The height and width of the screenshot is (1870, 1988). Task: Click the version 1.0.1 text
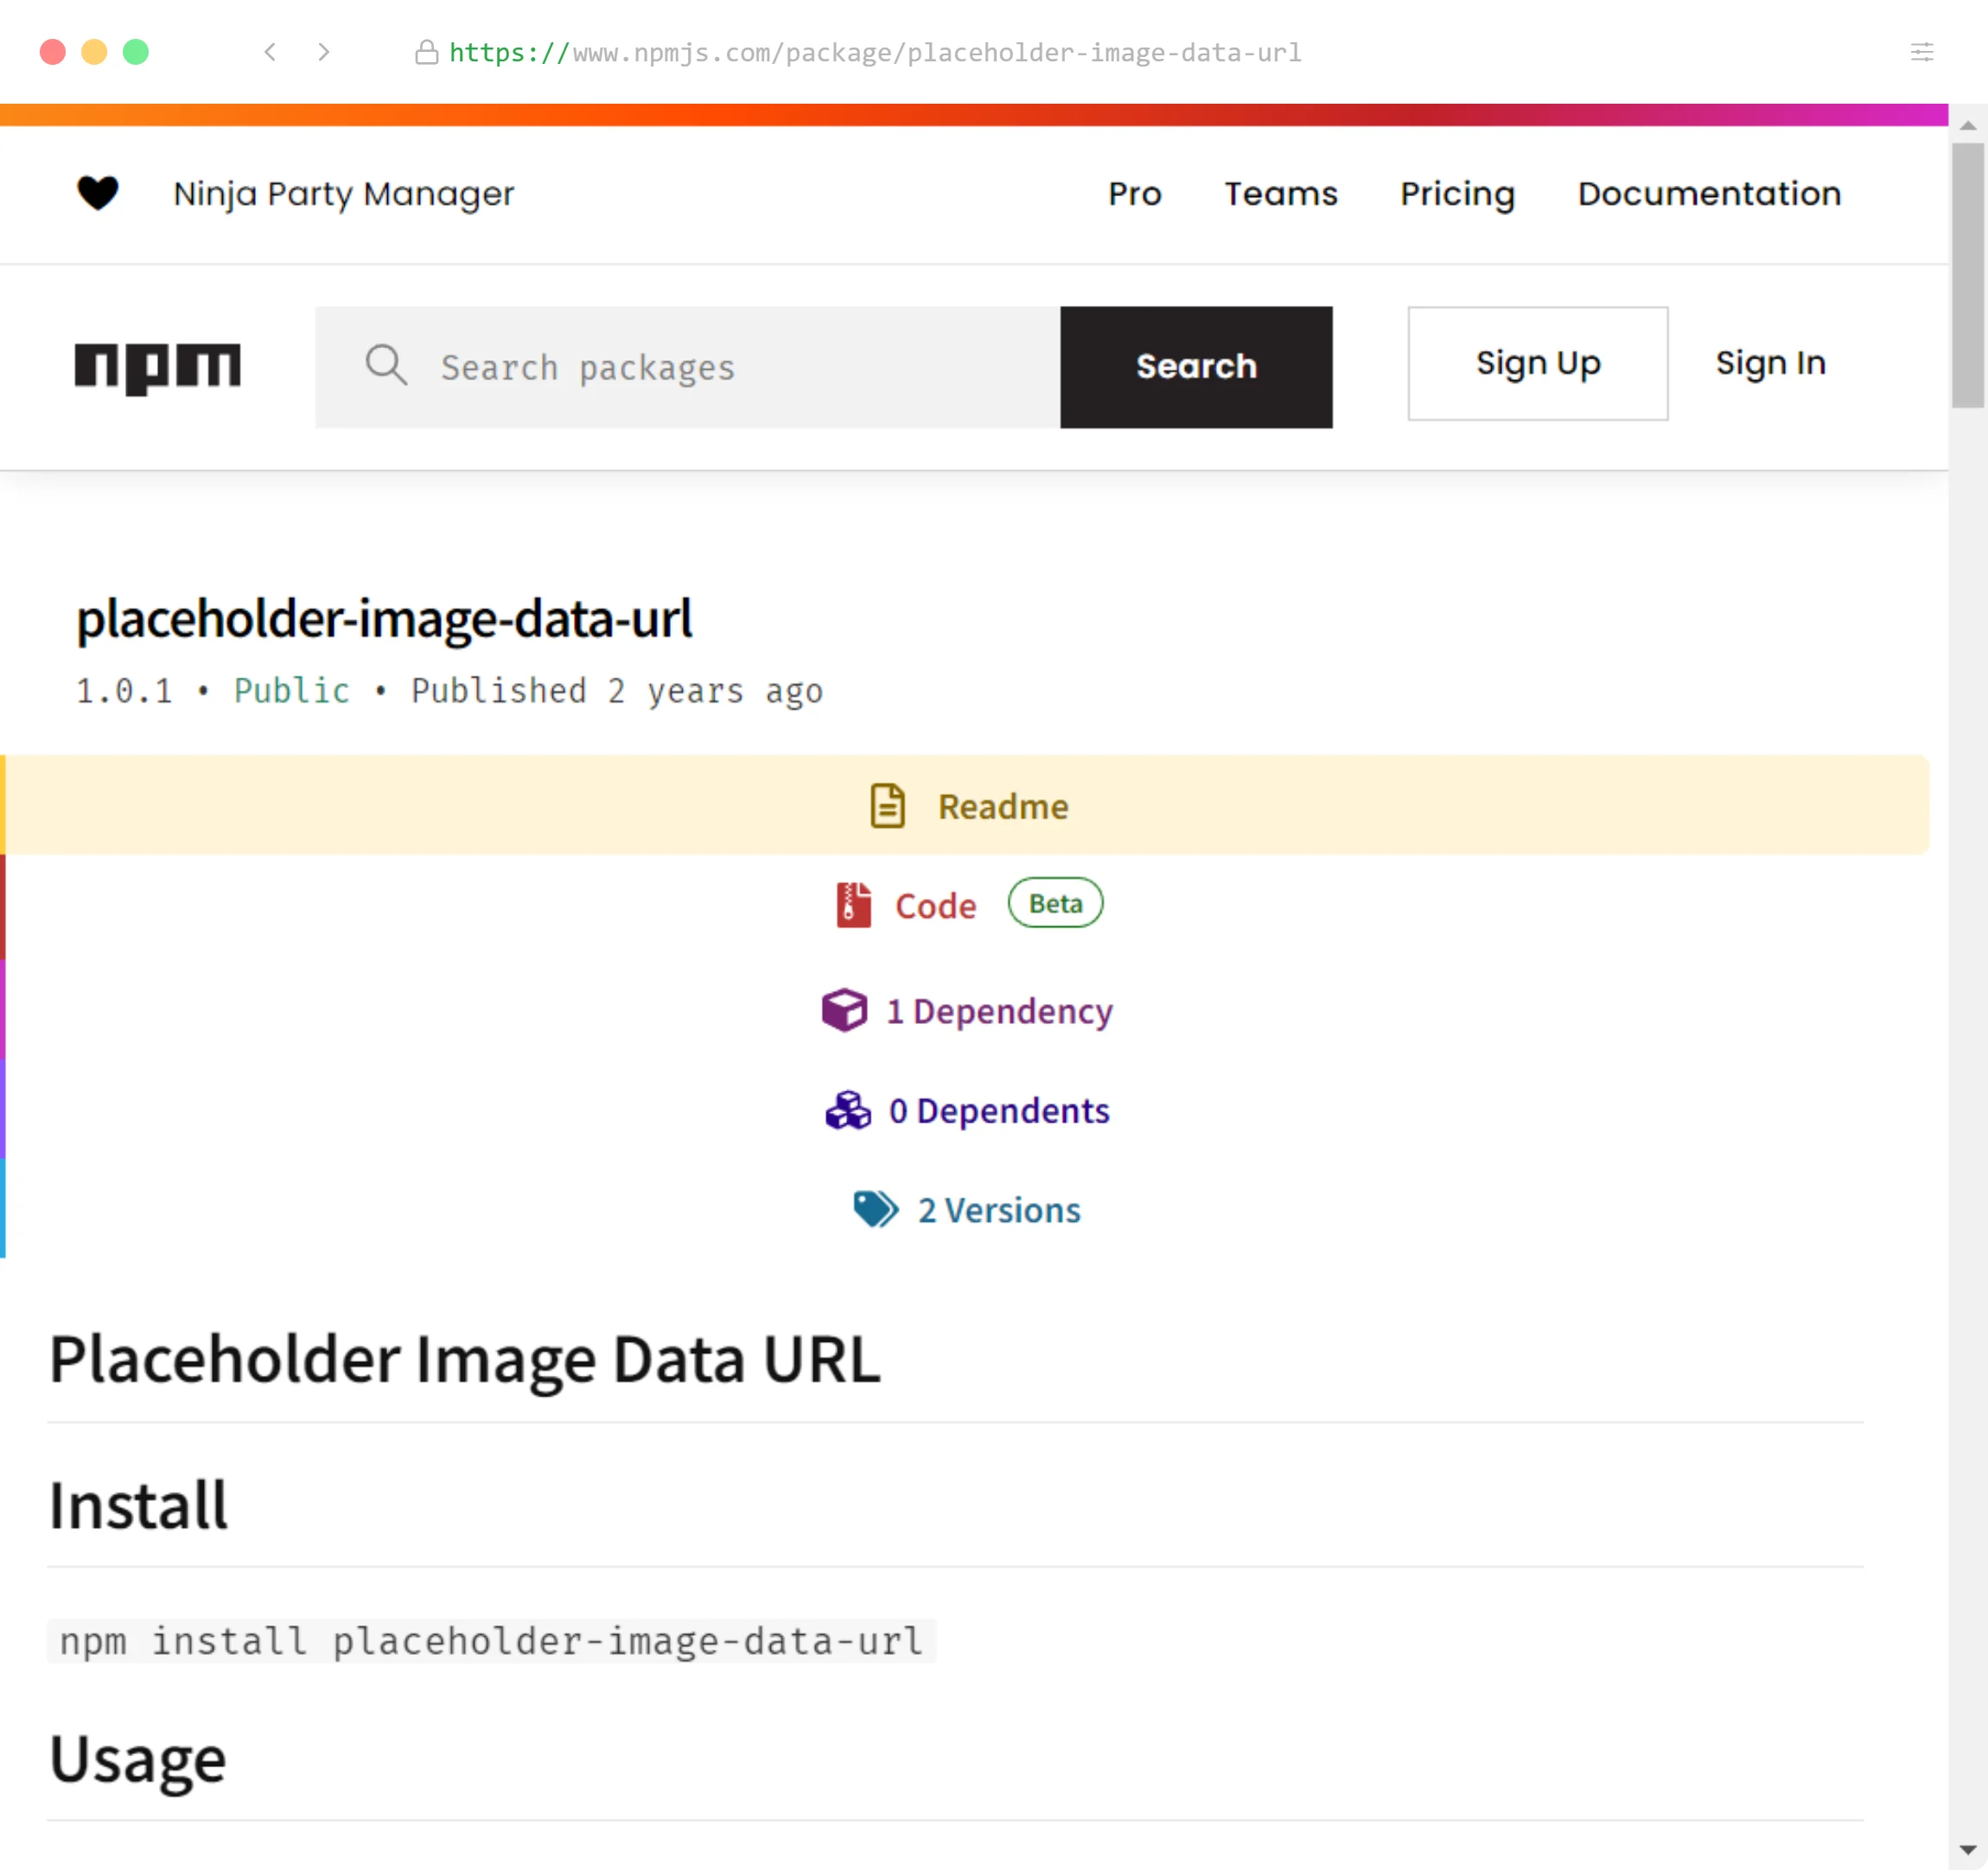(124, 691)
